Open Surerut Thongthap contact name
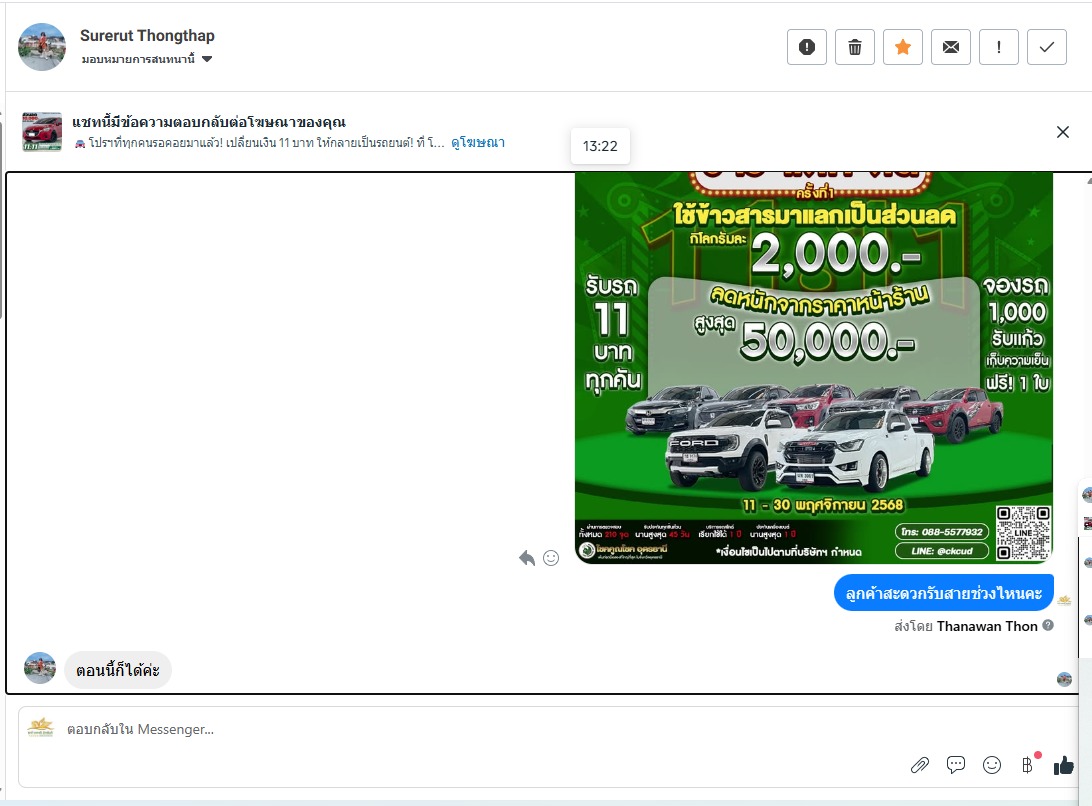This screenshot has width=1092, height=806. click(x=147, y=36)
